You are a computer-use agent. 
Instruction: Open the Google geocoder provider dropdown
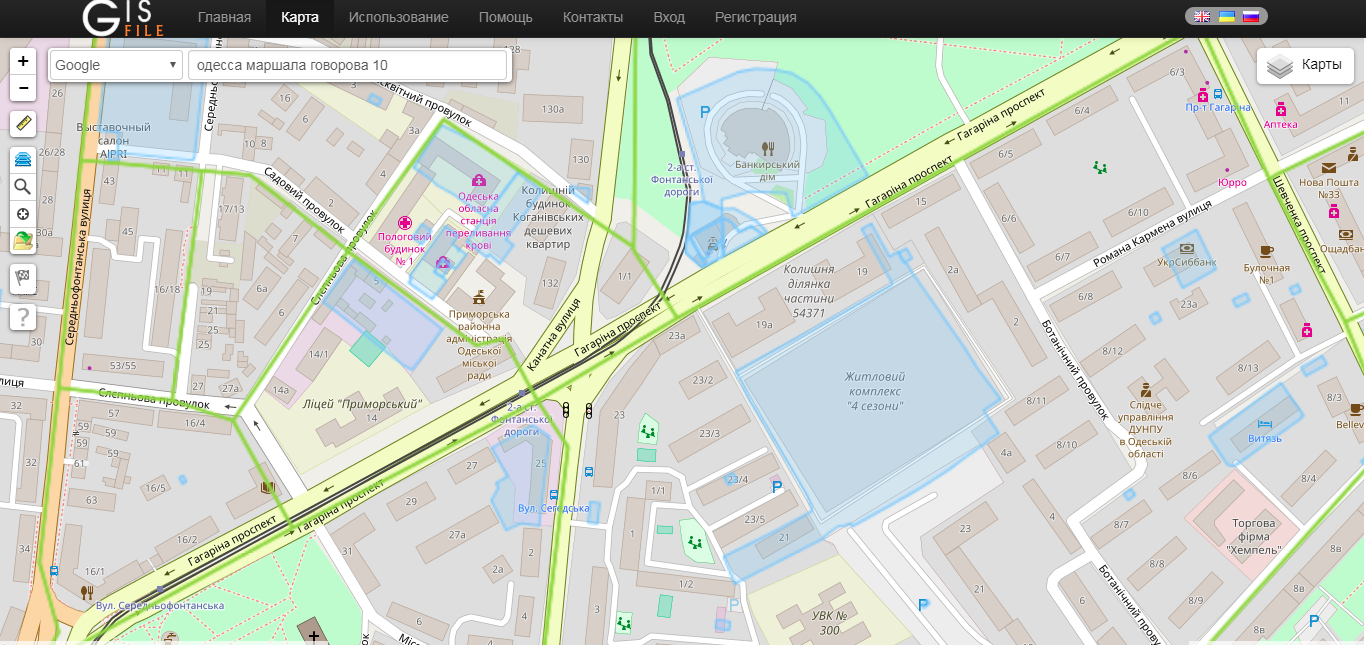[115, 65]
